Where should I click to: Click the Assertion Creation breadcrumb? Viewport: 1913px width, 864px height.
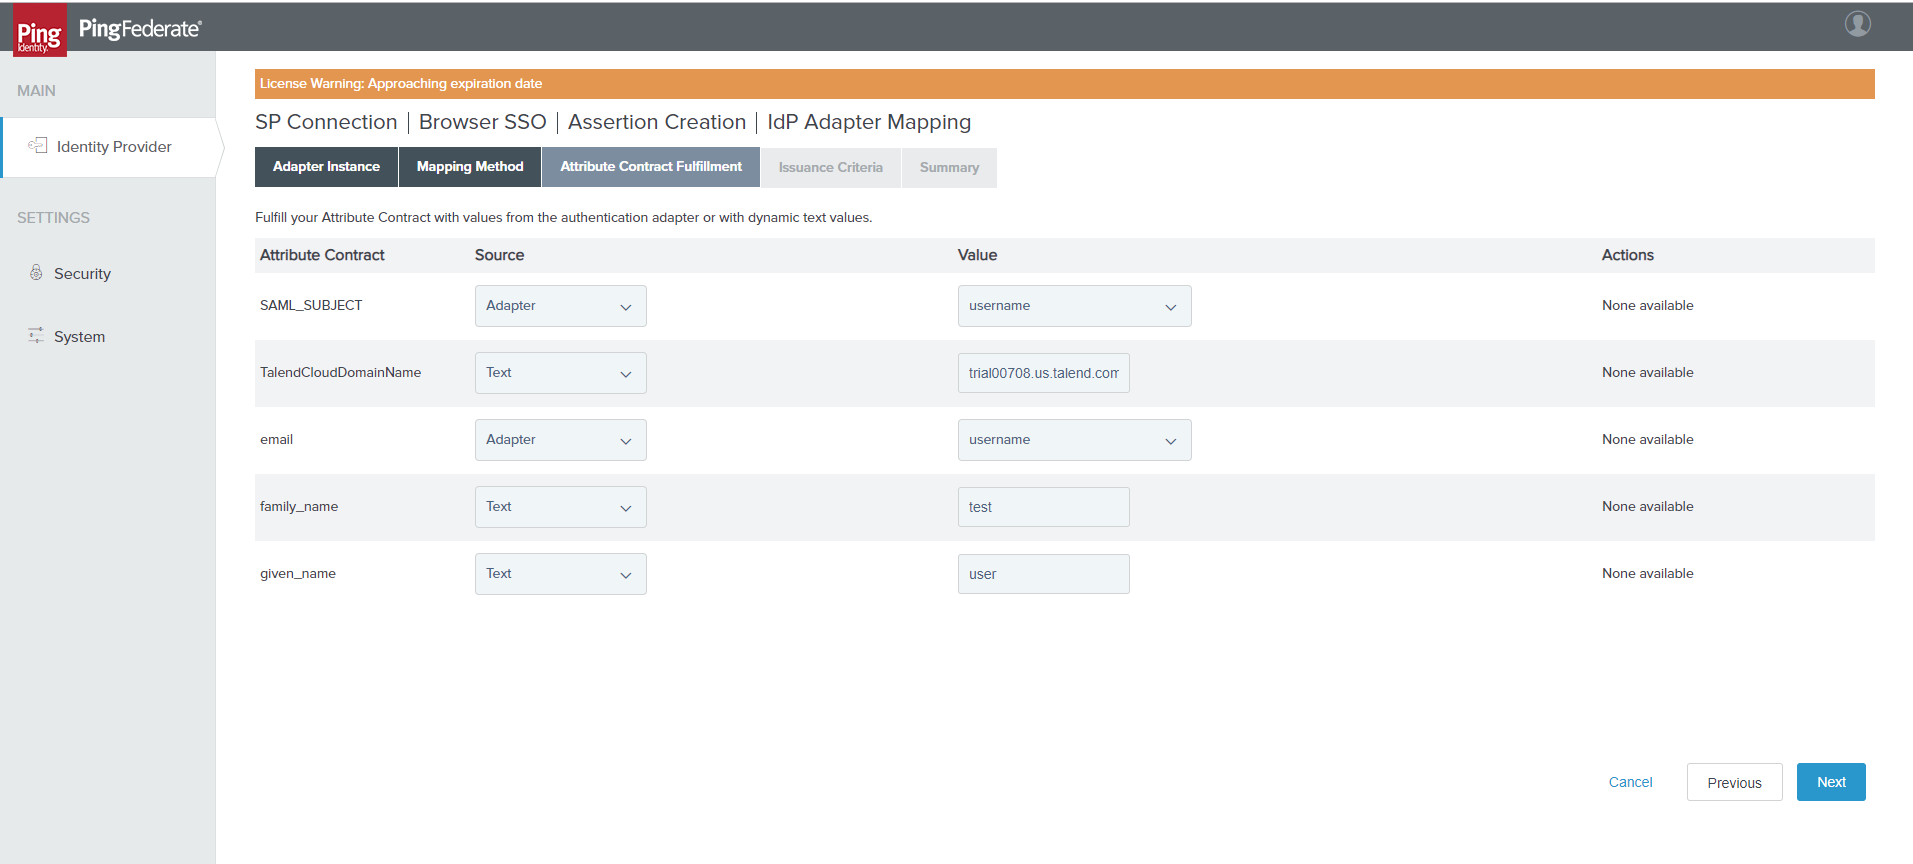[657, 122]
